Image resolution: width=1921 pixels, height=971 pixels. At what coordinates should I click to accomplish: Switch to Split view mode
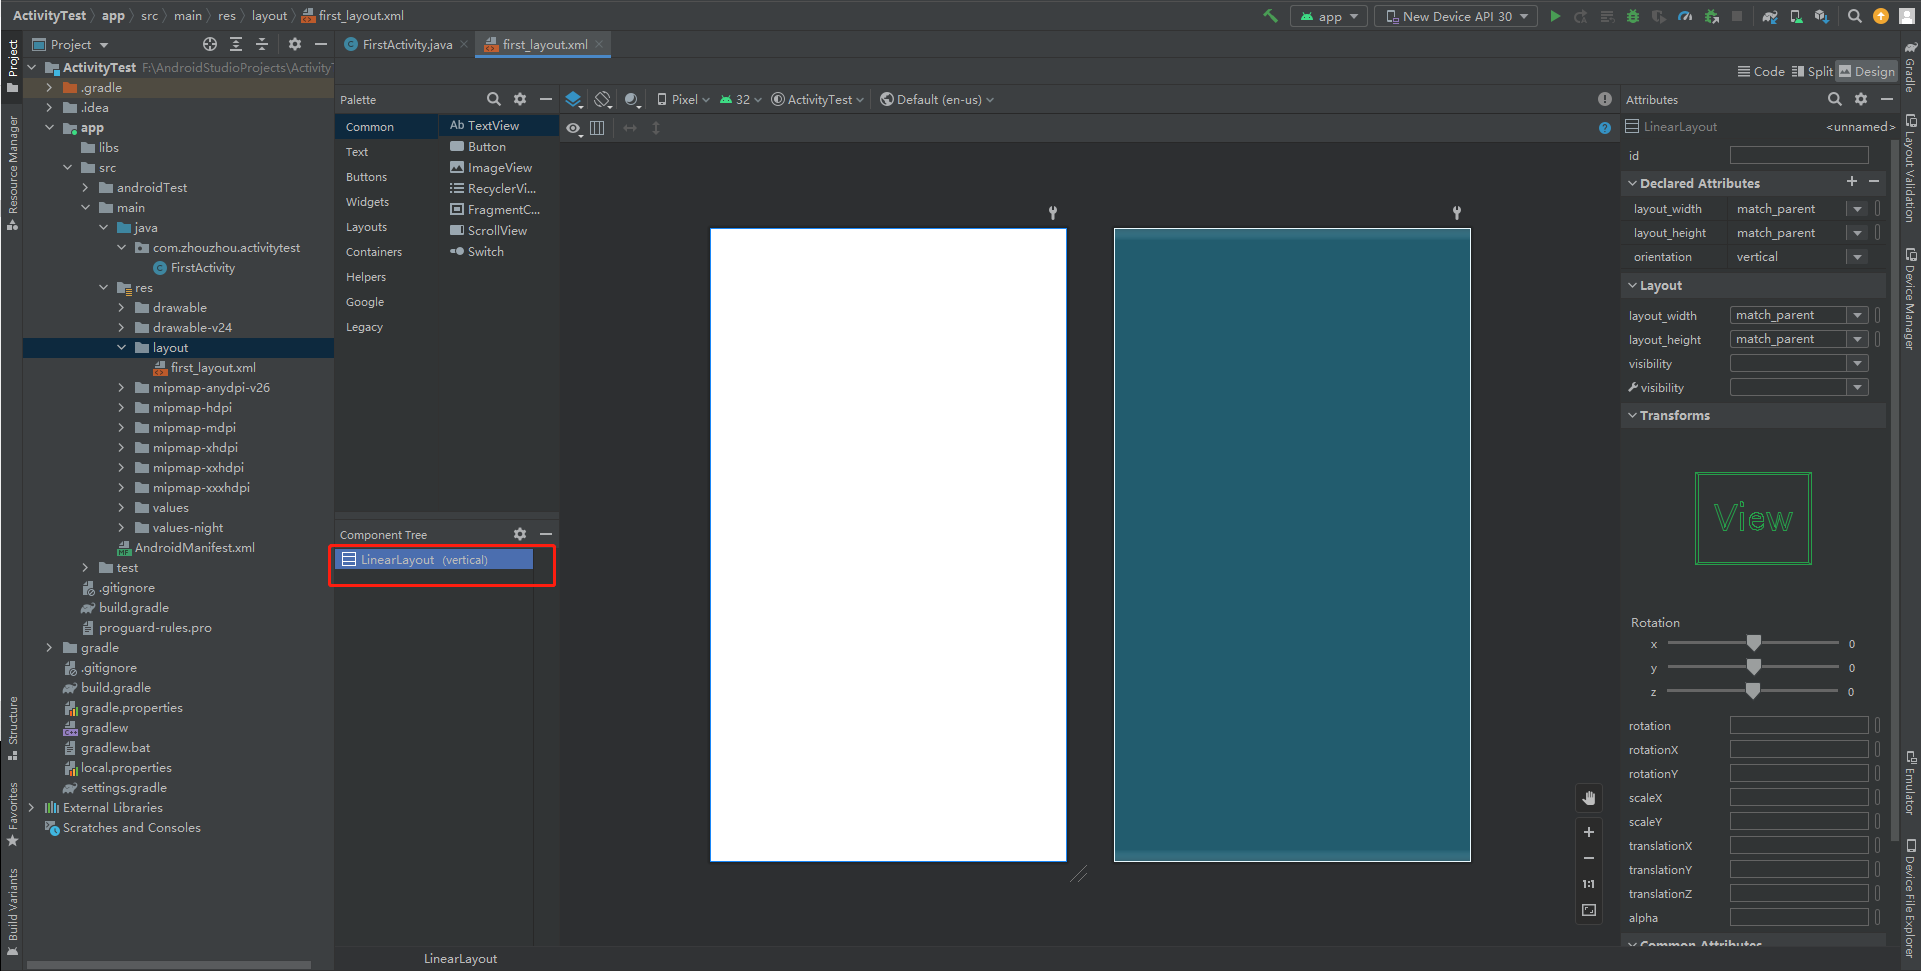pyautogui.click(x=1812, y=71)
